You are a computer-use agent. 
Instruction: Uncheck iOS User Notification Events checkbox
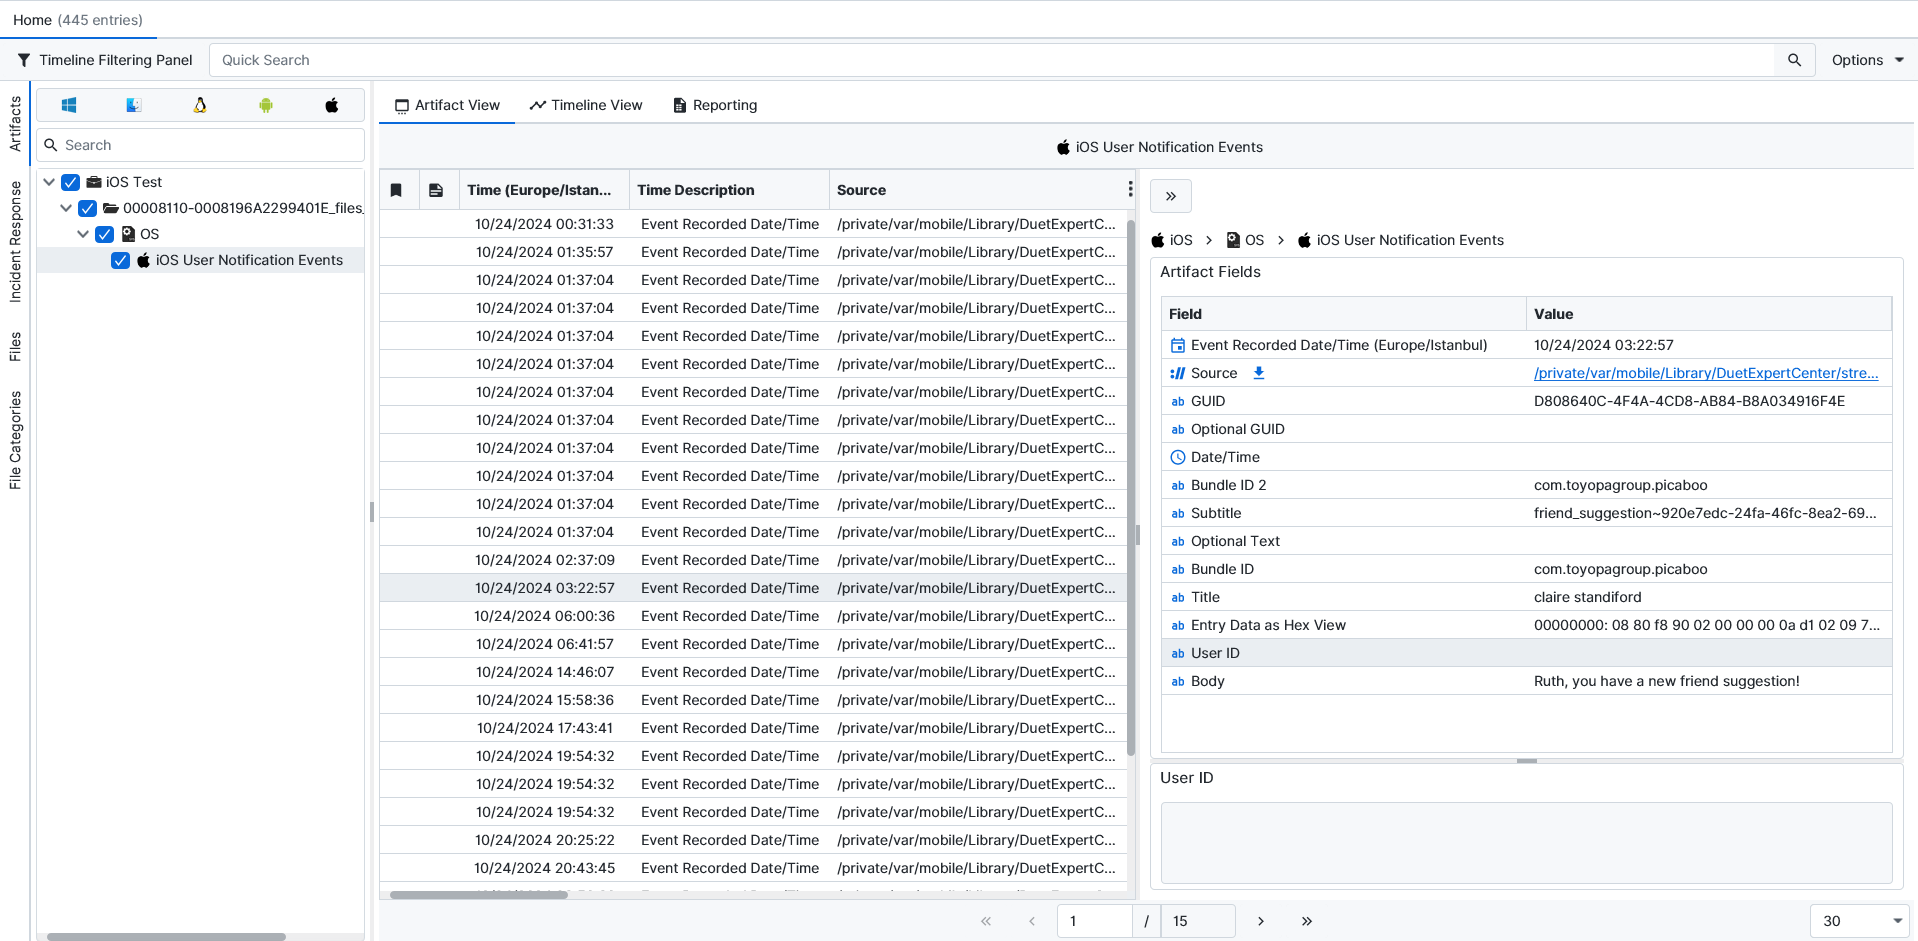121,260
